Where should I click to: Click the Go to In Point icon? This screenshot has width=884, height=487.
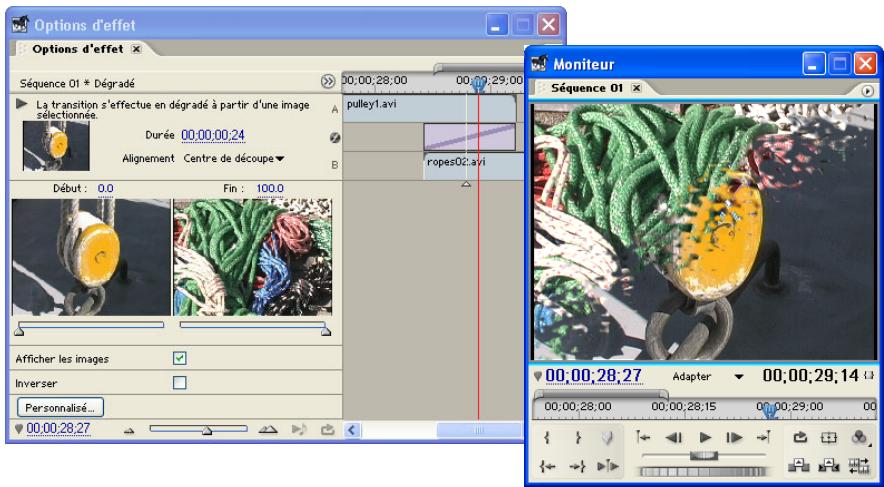tap(548, 465)
